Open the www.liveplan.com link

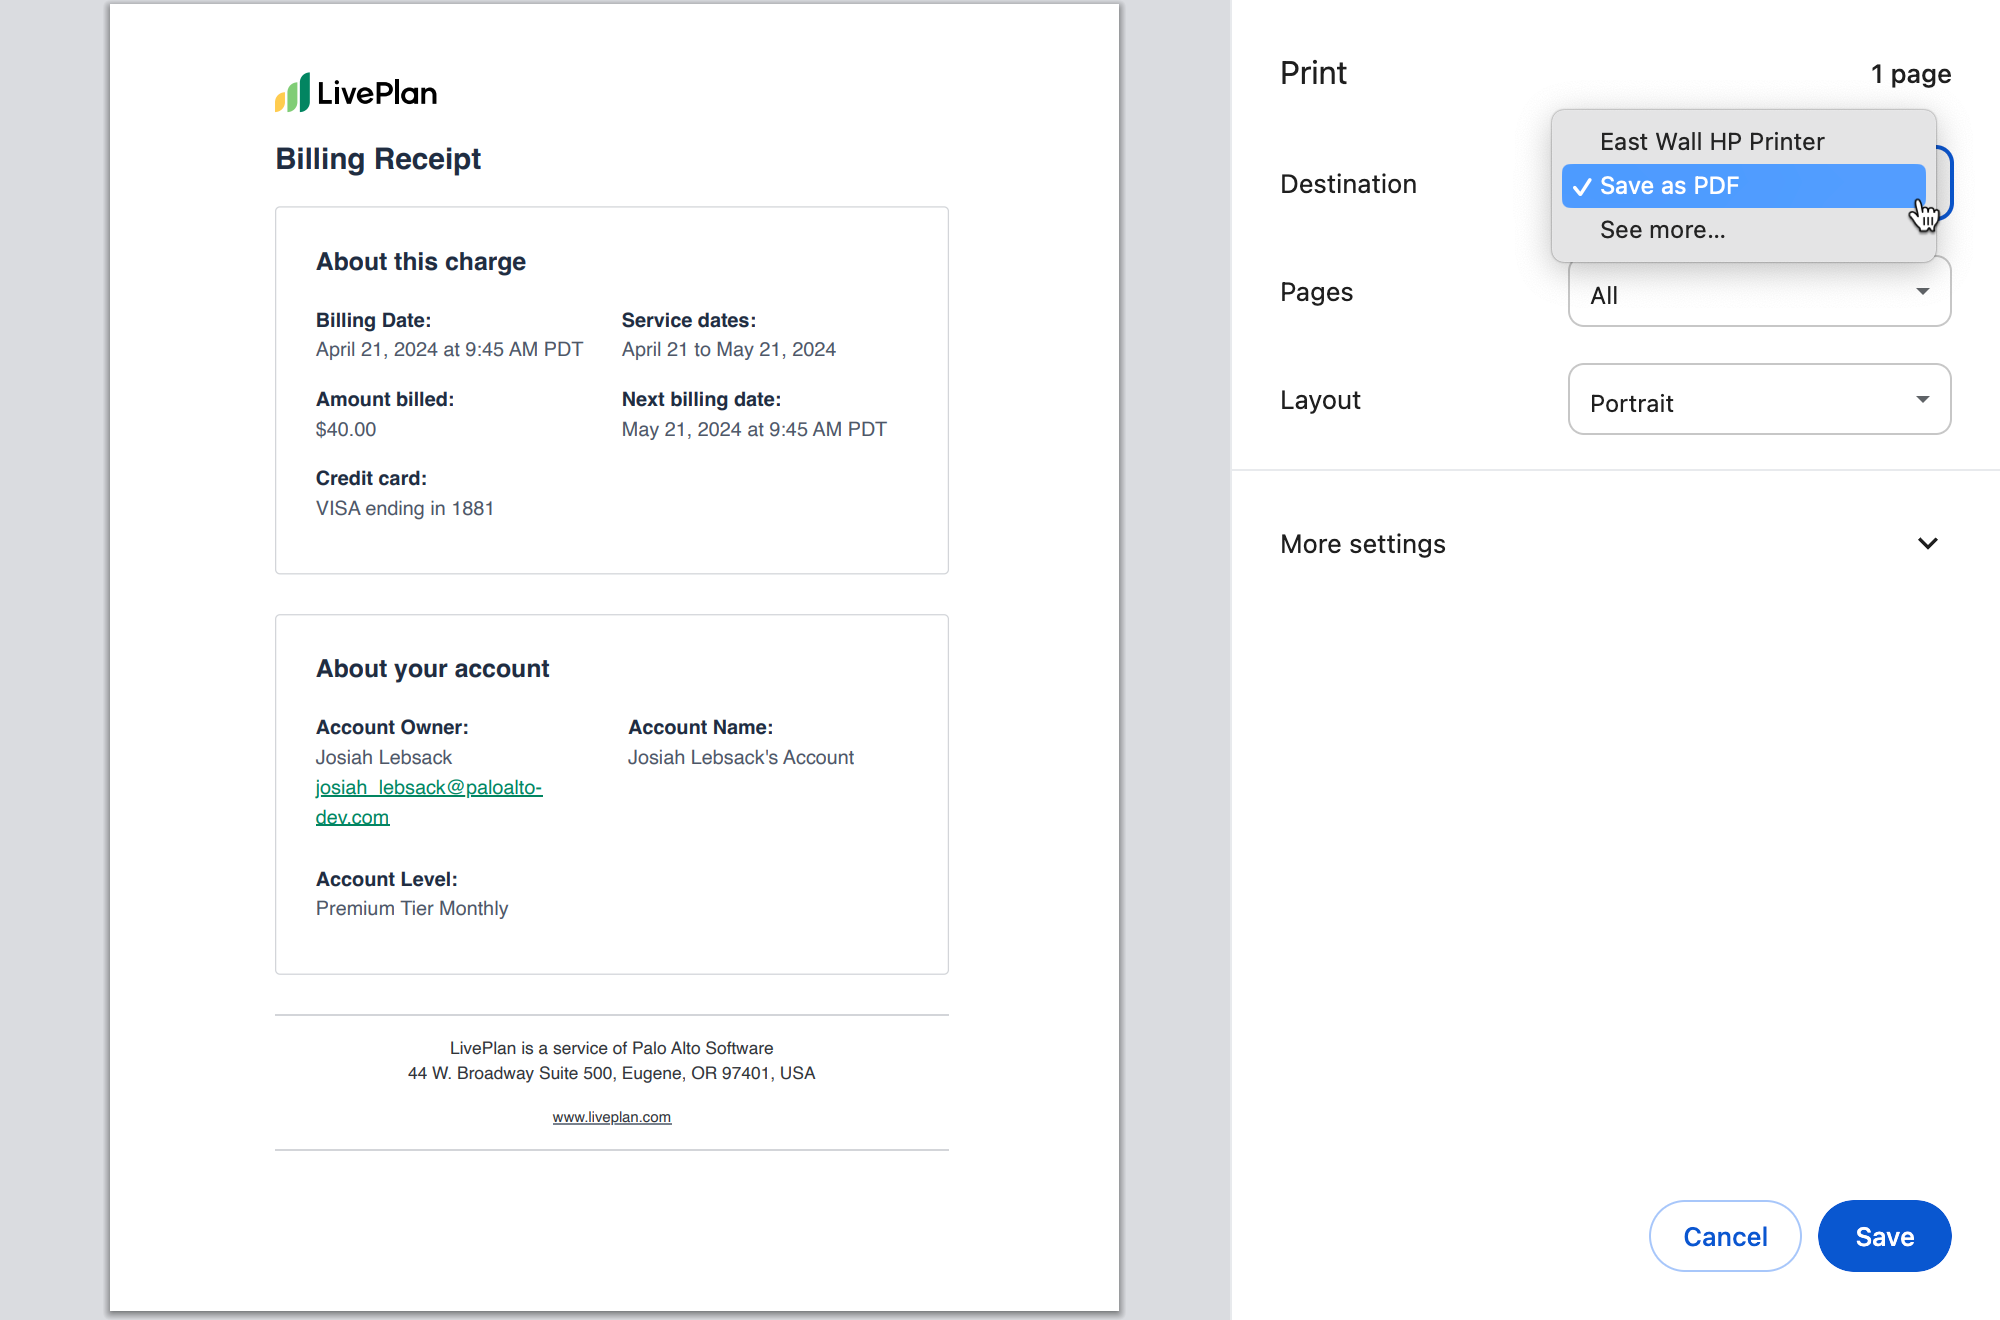pos(611,1117)
